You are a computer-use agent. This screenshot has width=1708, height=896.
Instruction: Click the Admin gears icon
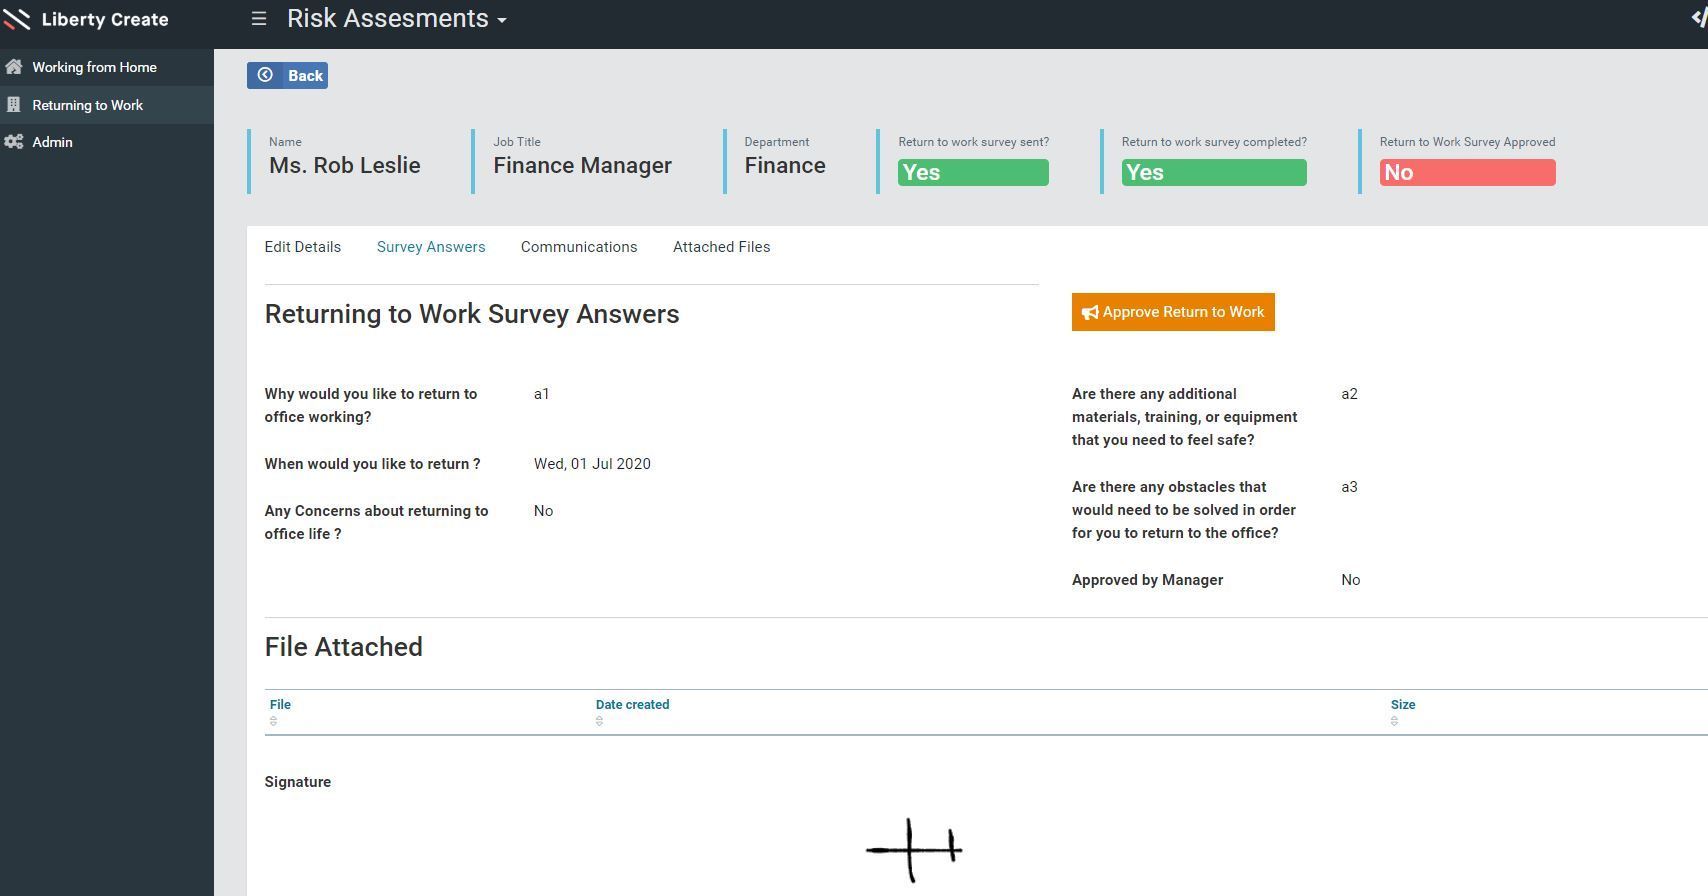(x=14, y=142)
